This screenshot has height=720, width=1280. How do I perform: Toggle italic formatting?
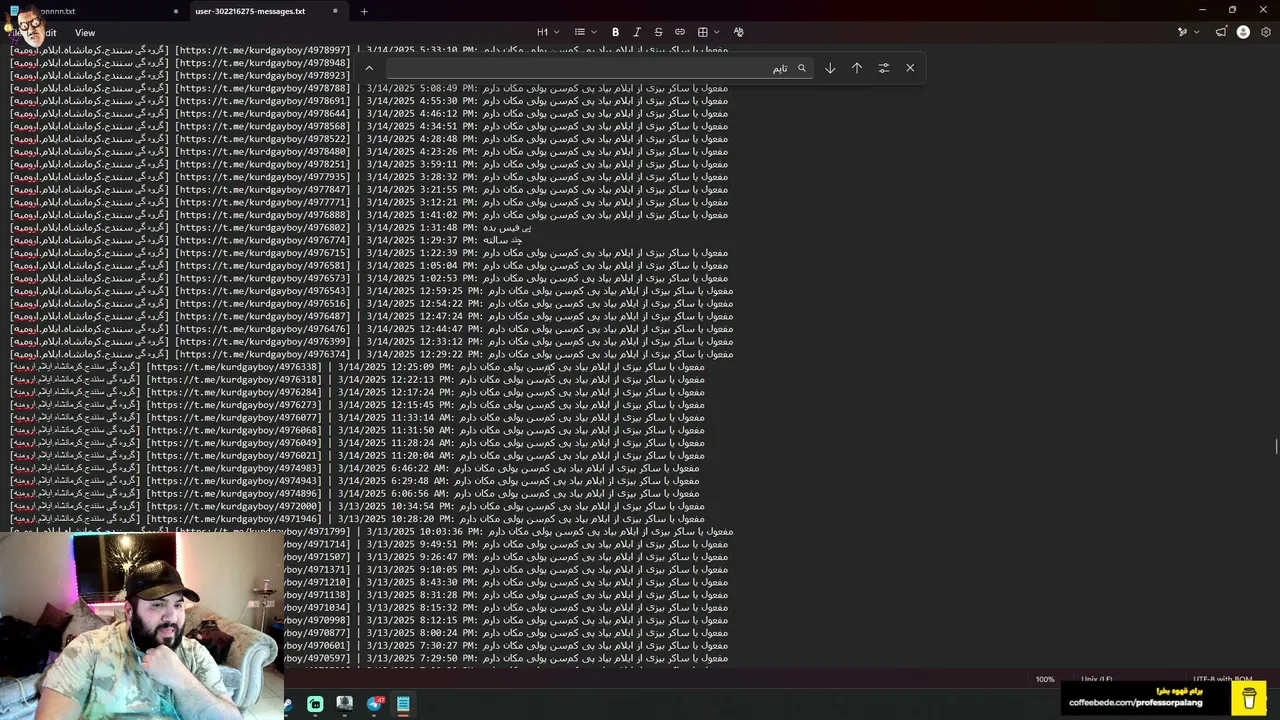[637, 32]
